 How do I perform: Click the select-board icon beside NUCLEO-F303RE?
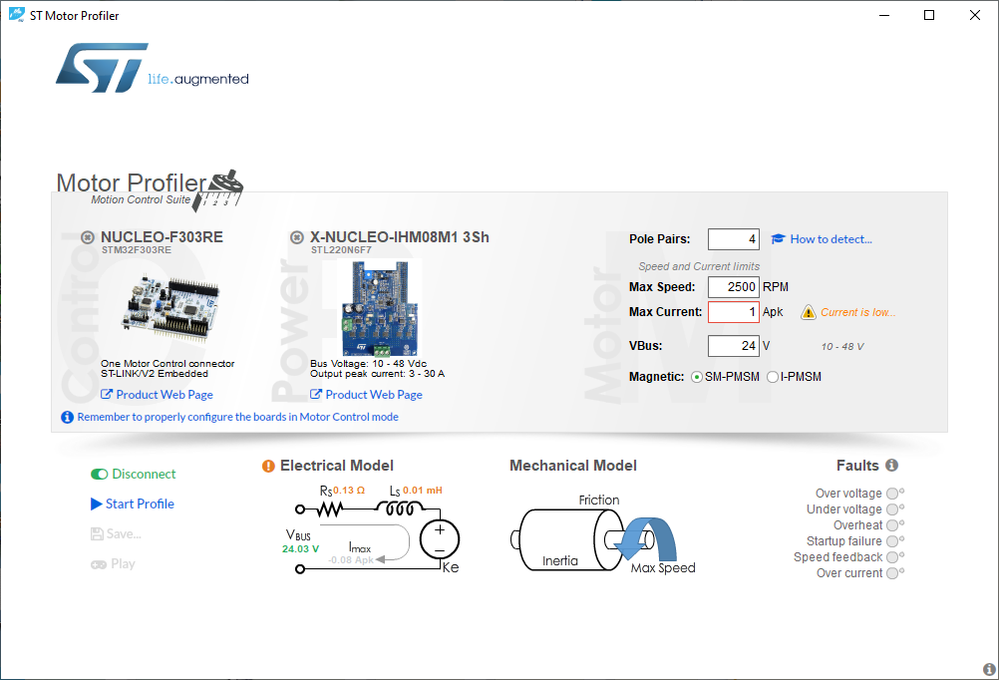[x=87, y=237]
